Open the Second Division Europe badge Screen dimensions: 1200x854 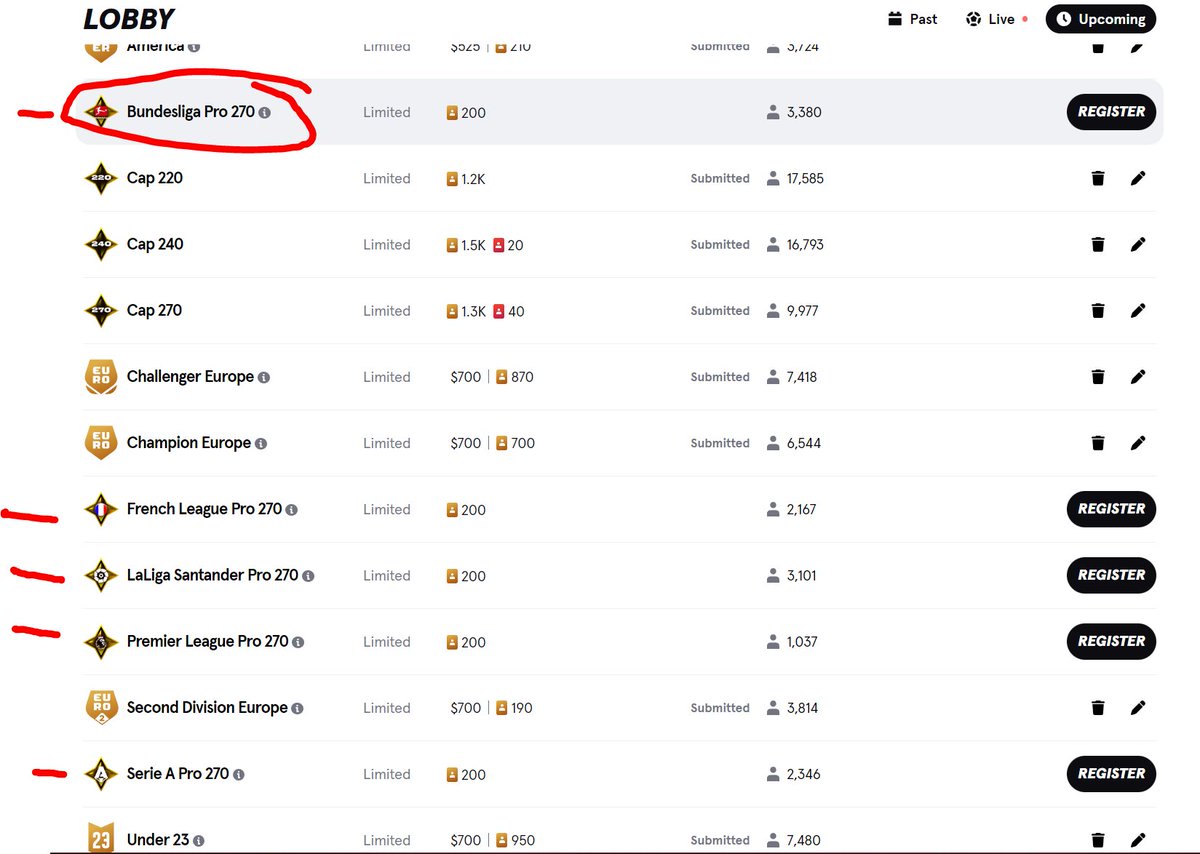(x=101, y=707)
